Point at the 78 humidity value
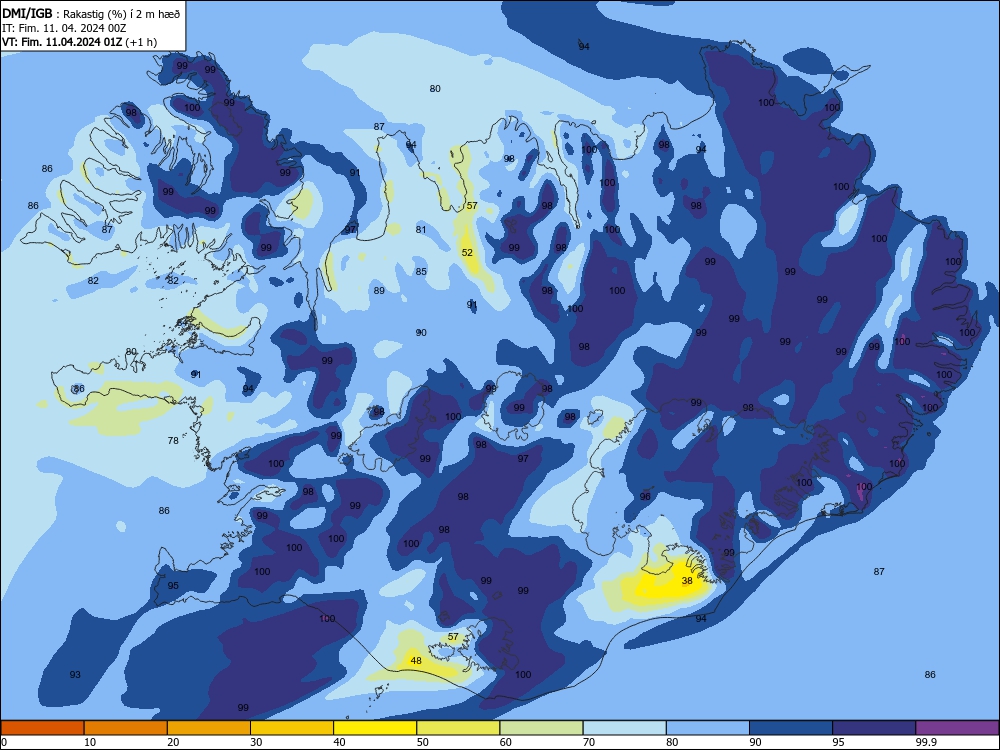The image size is (1000, 750). tap(173, 440)
